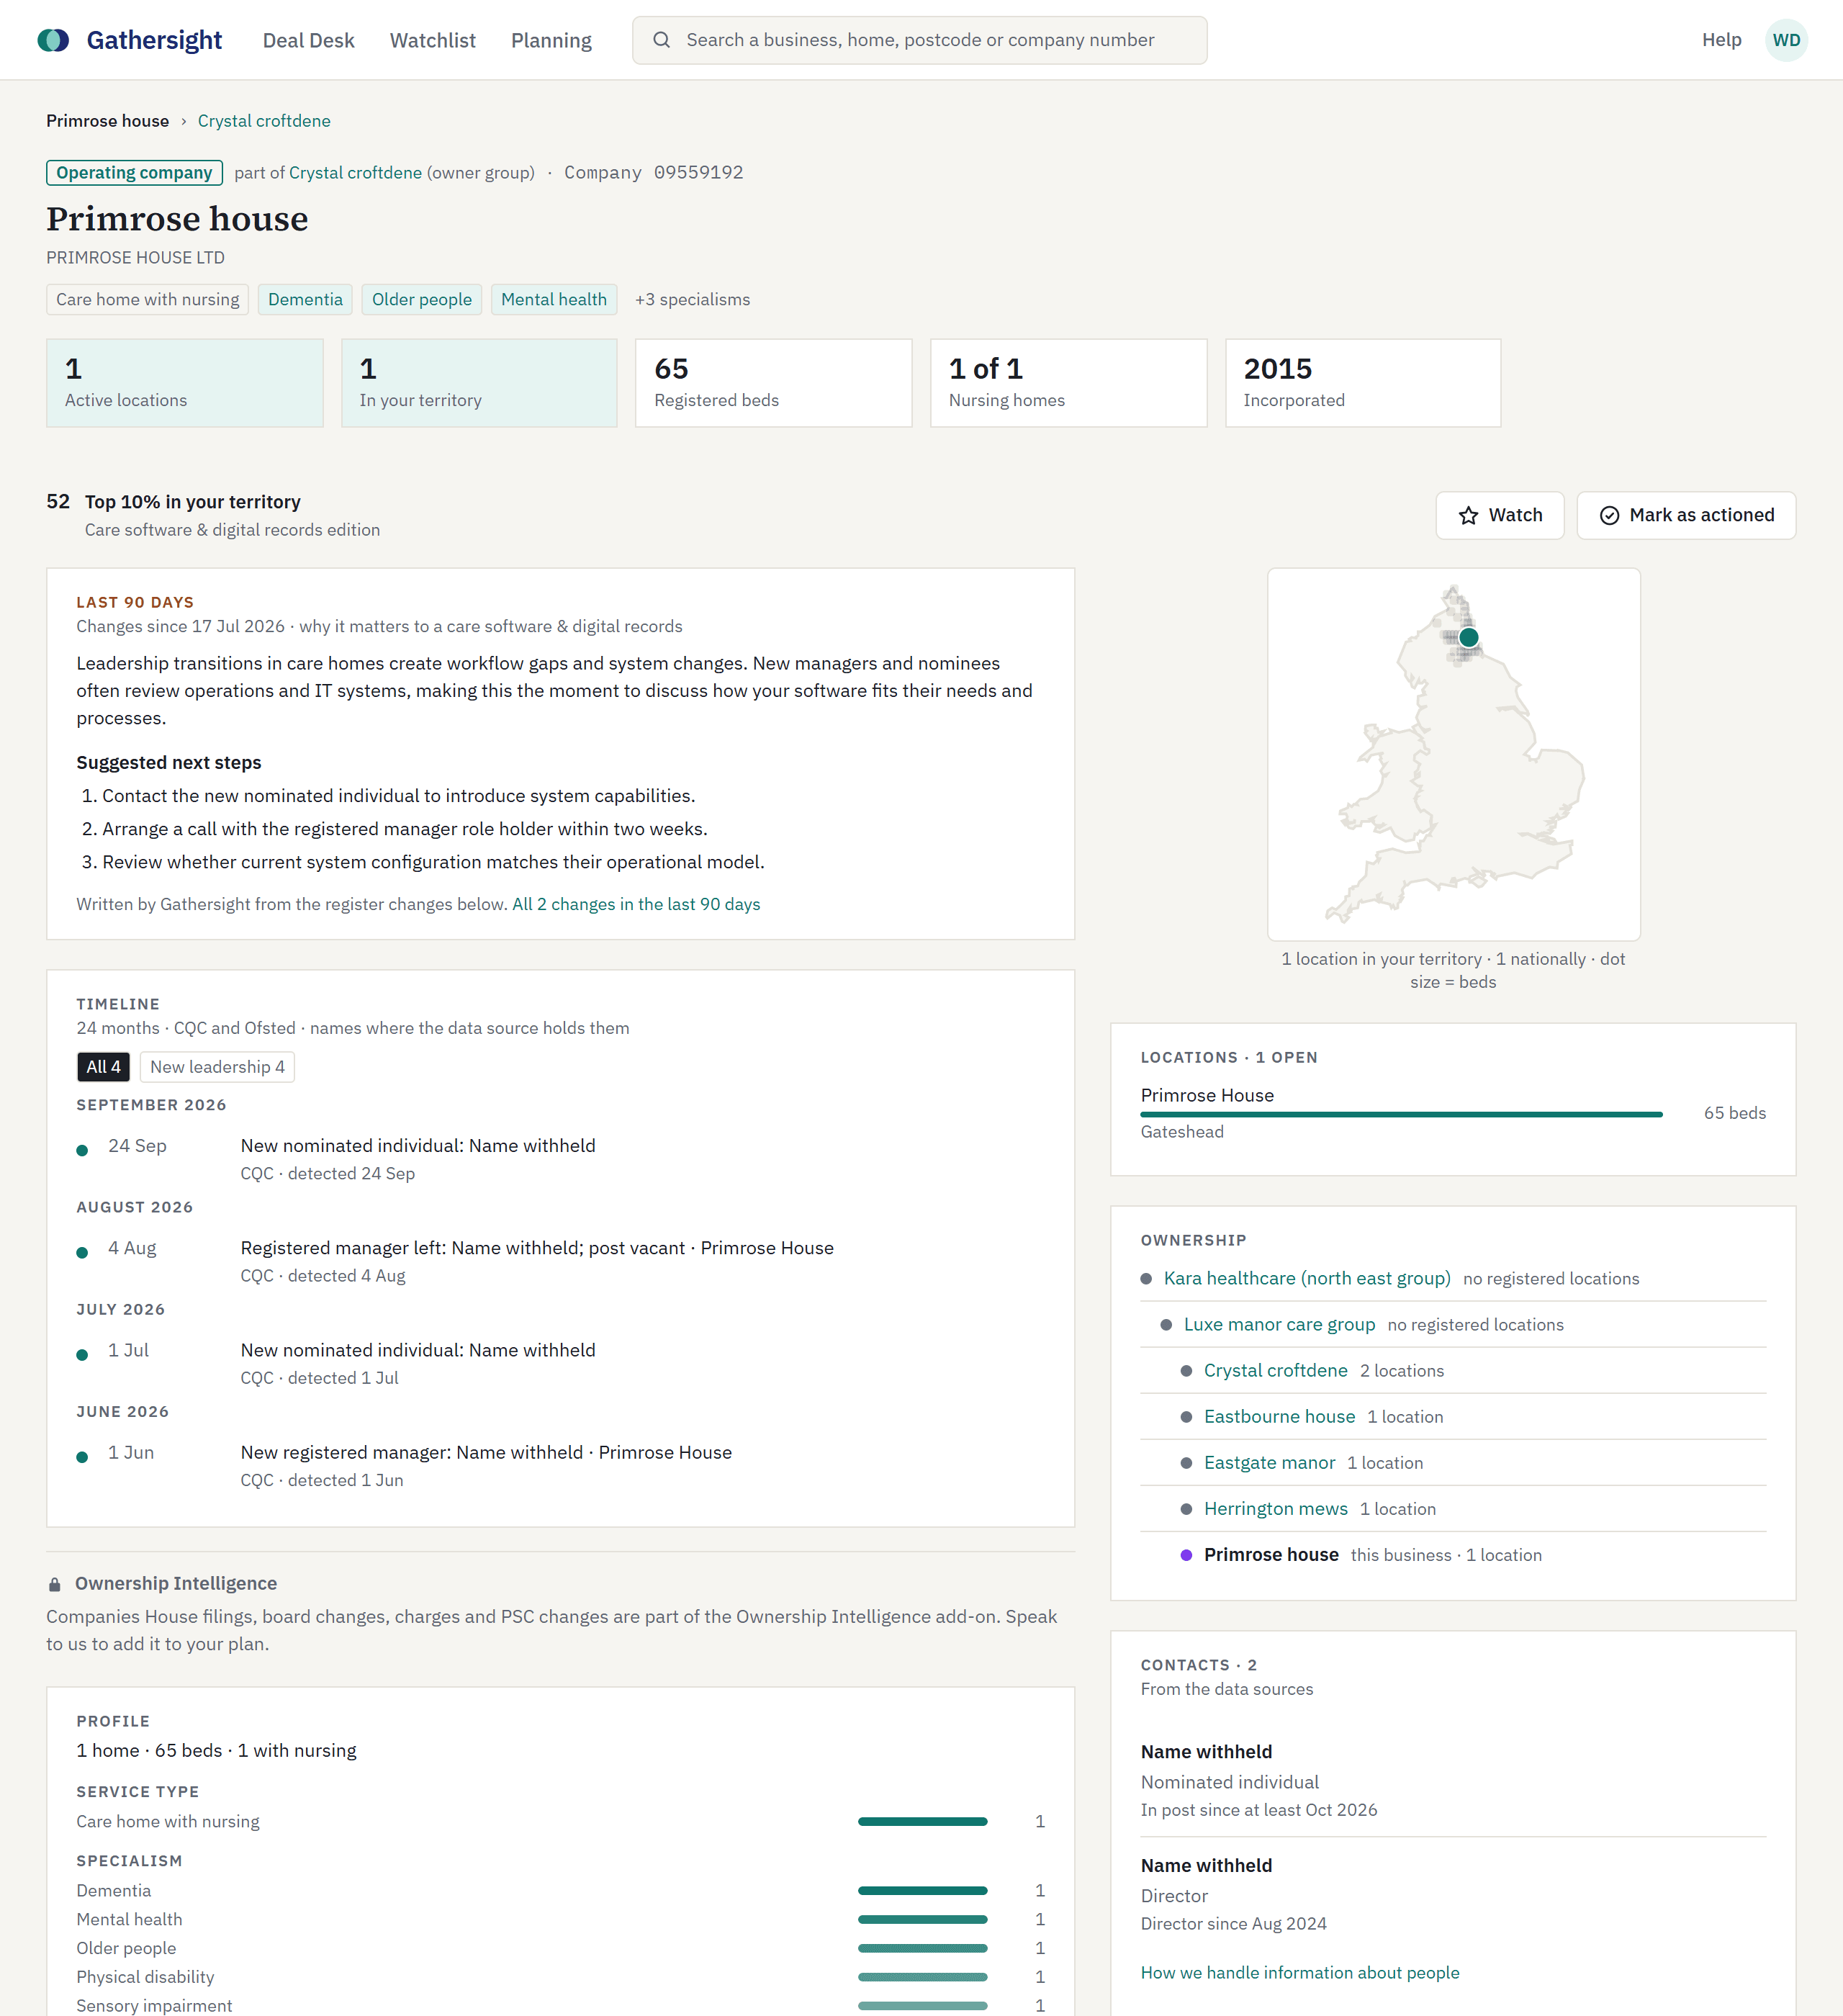Filter timeline by New leadership 4
The image size is (1843, 2016).
point(217,1067)
